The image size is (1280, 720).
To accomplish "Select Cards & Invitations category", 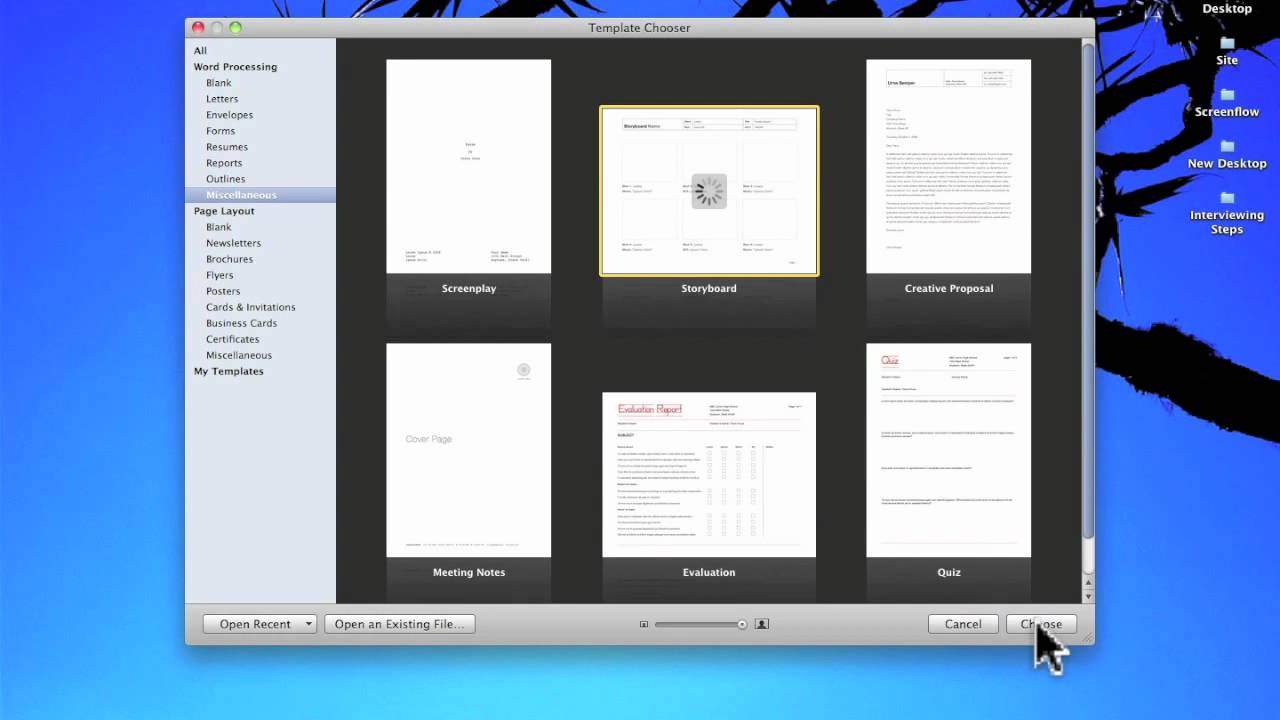I will point(250,307).
